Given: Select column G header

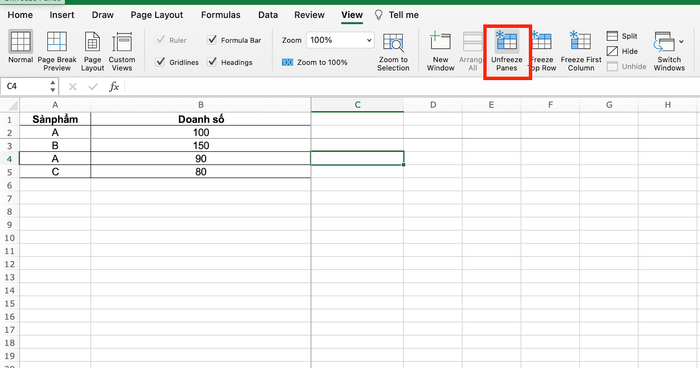Looking at the screenshot, I should [609, 105].
